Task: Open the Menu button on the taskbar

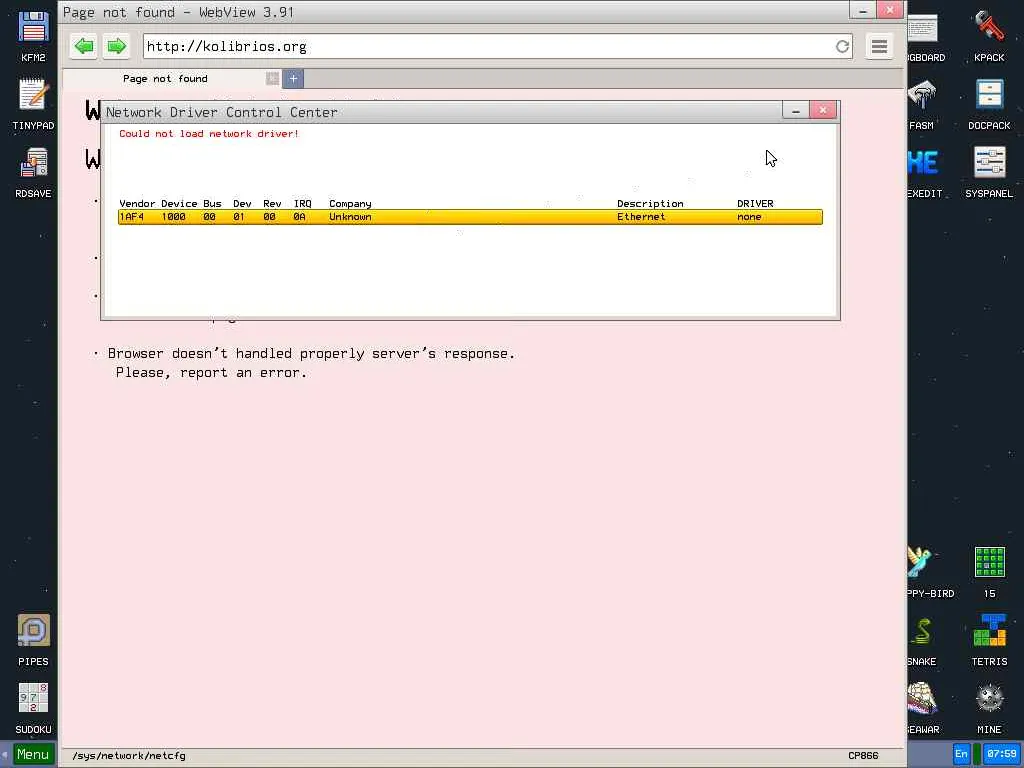Action: [33, 755]
